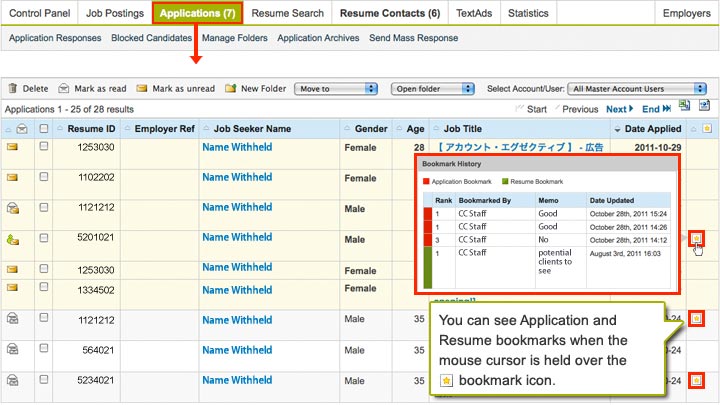Open the Job Postings tab
The image size is (720, 405).
point(115,13)
